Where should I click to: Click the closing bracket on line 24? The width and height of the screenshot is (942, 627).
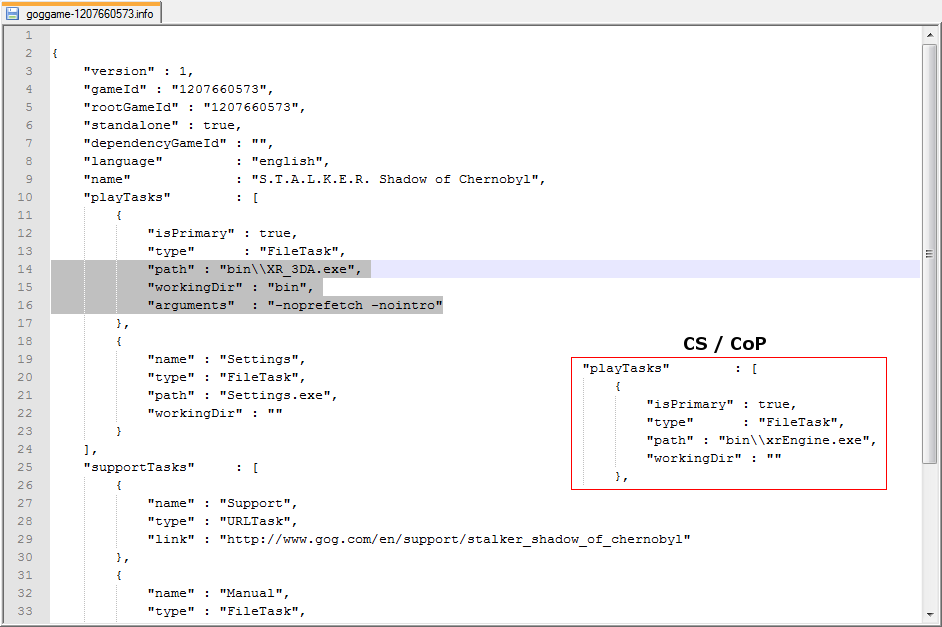click(87, 449)
